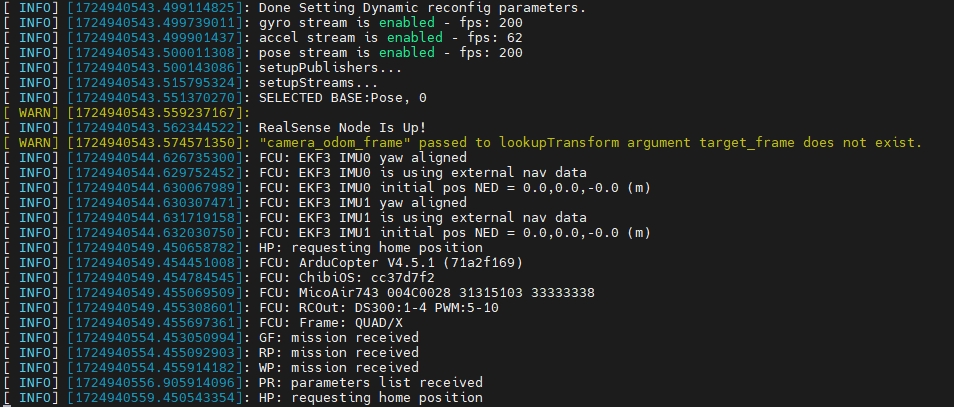Click the 'ChibiOS: cc37d7f2' text

tap(367, 278)
